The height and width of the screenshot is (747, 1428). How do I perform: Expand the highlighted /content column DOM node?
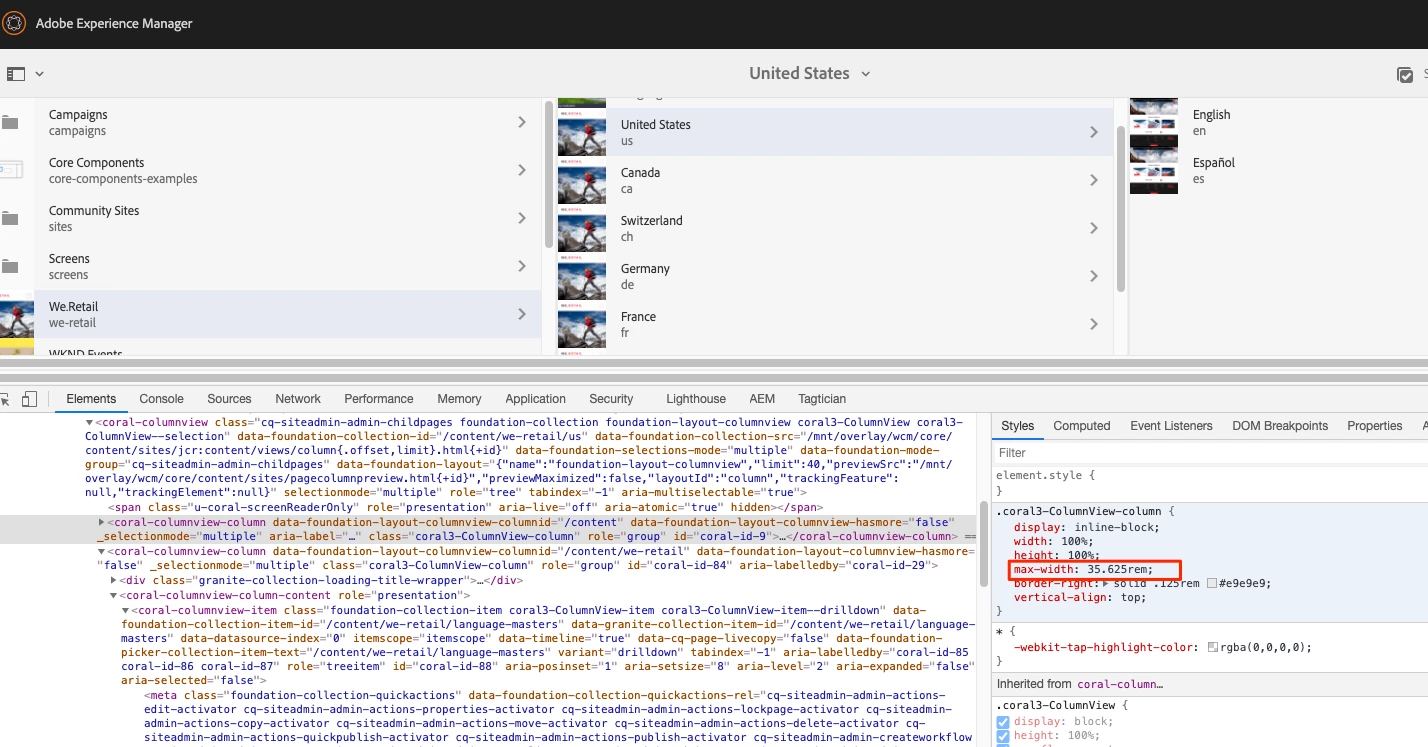coord(101,522)
